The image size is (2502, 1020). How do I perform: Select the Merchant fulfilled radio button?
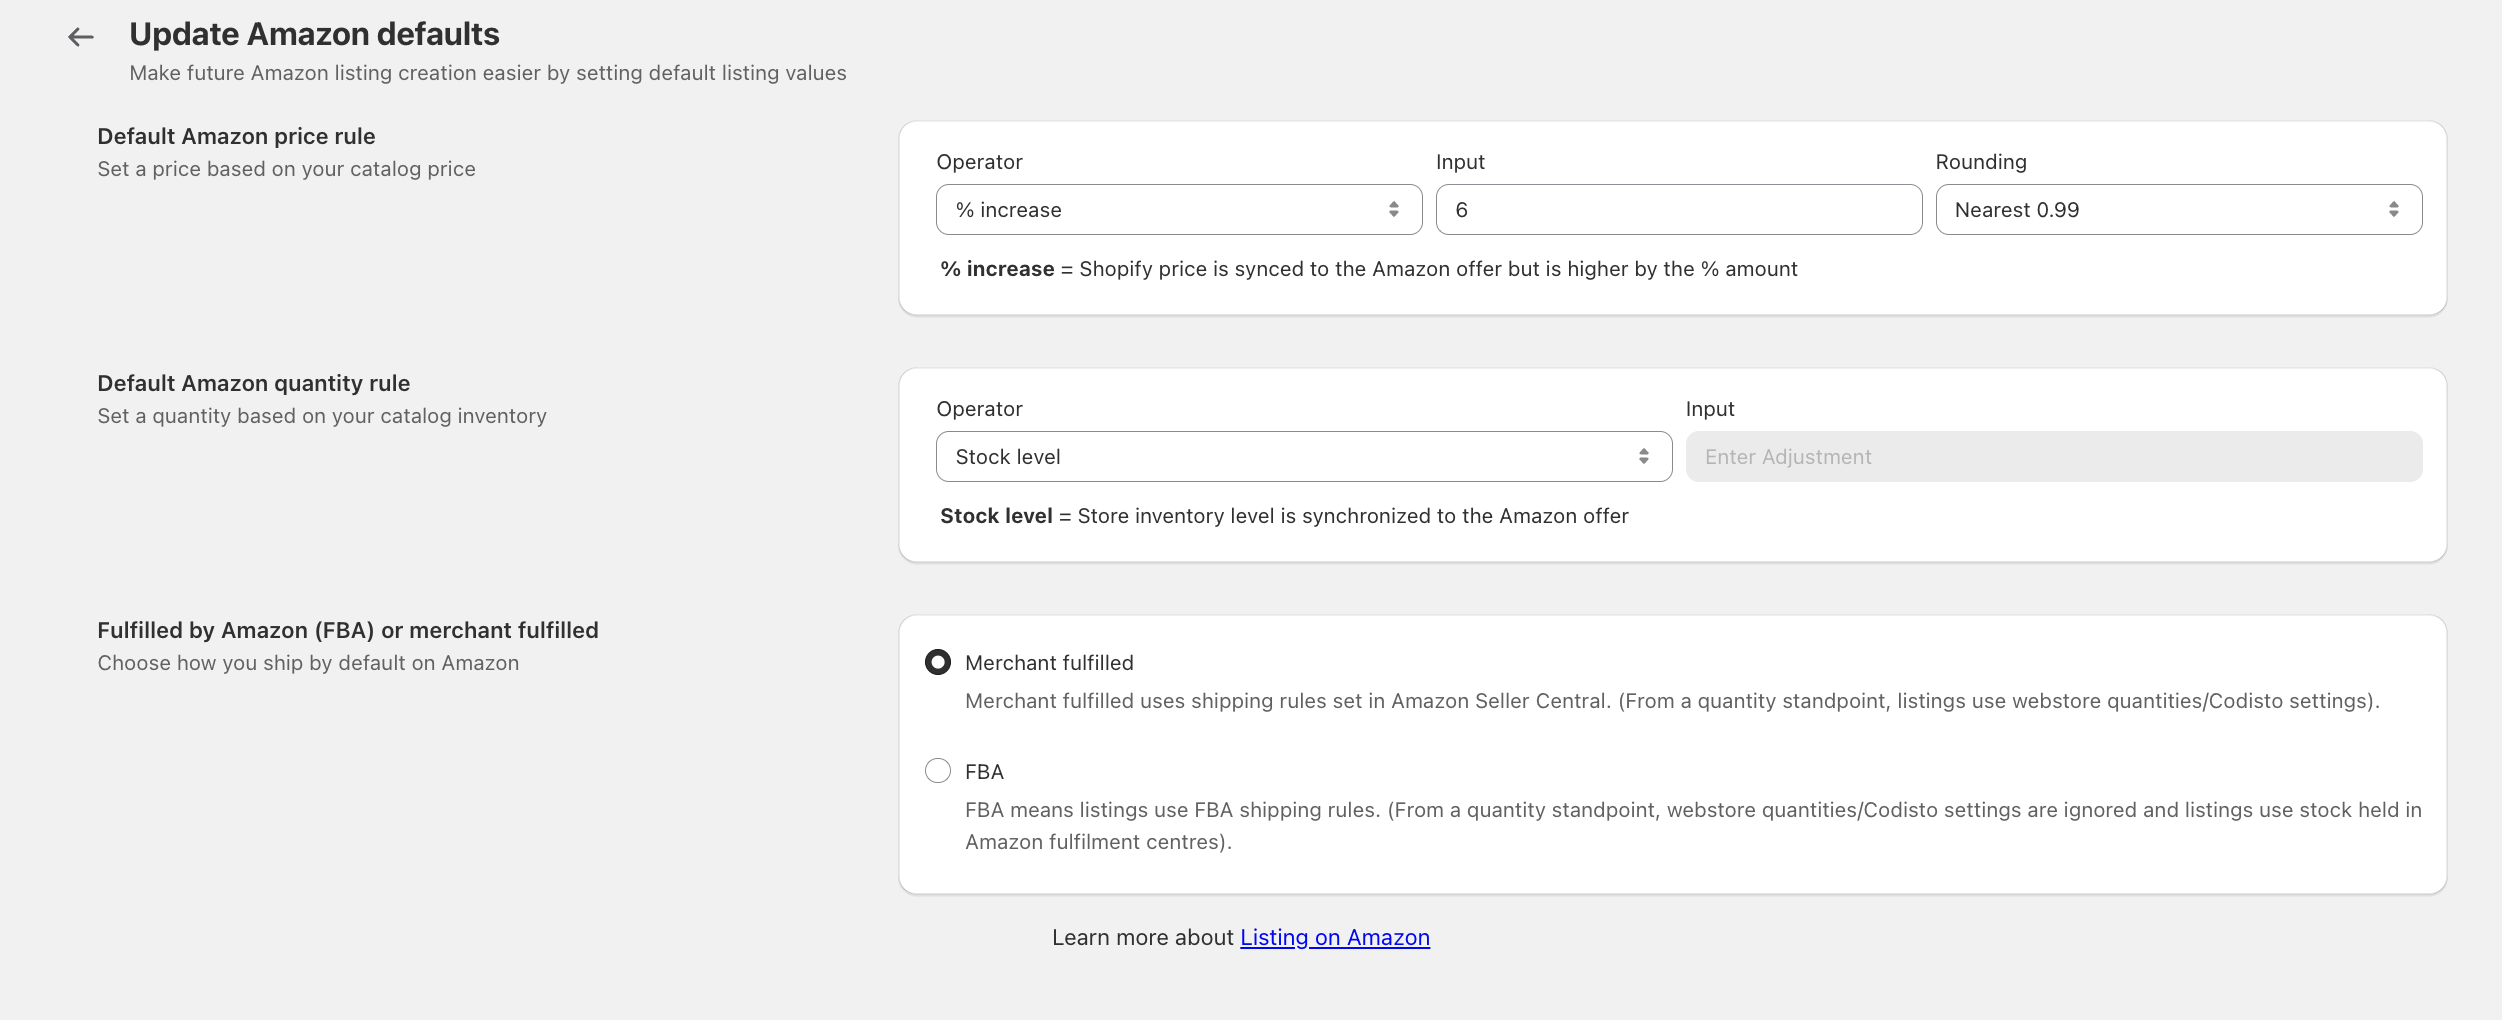click(x=938, y=661)
